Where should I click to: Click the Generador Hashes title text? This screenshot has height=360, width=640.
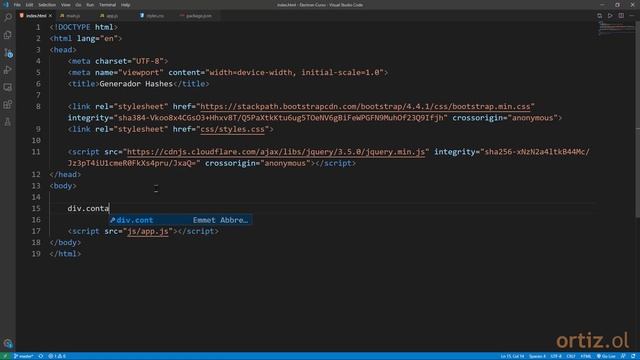pos(136,84)
